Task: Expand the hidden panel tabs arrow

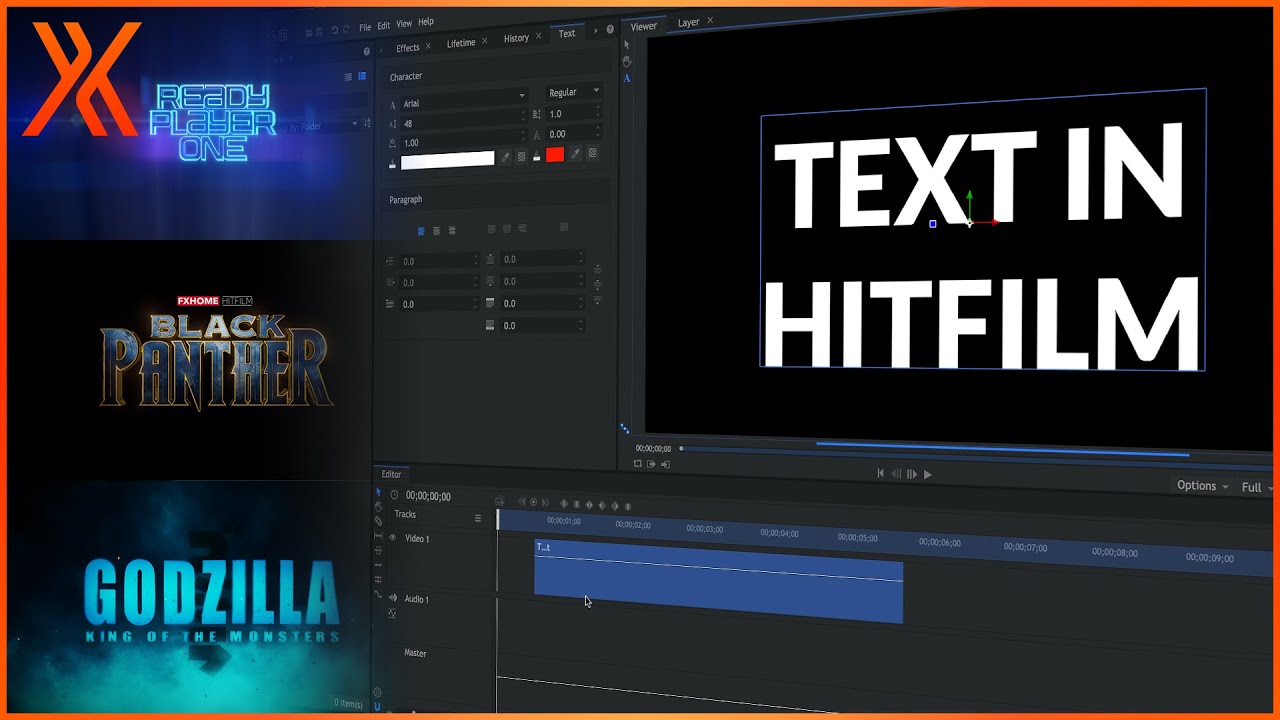Action: click(x=598, y=31)
